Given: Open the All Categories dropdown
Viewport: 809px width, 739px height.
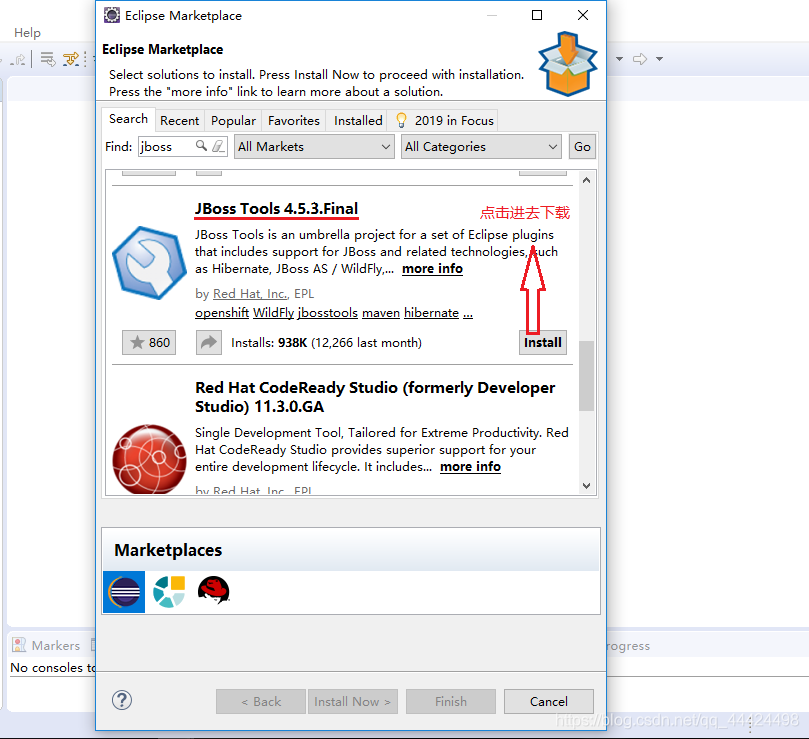Looking at the screenshot, I should click(x=481, y=147).
